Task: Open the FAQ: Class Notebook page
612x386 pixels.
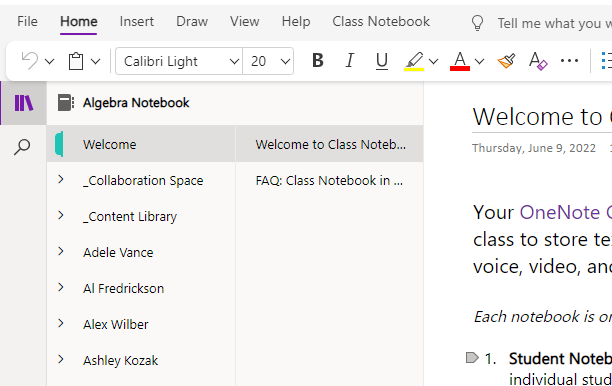Action: click(330, 180)
